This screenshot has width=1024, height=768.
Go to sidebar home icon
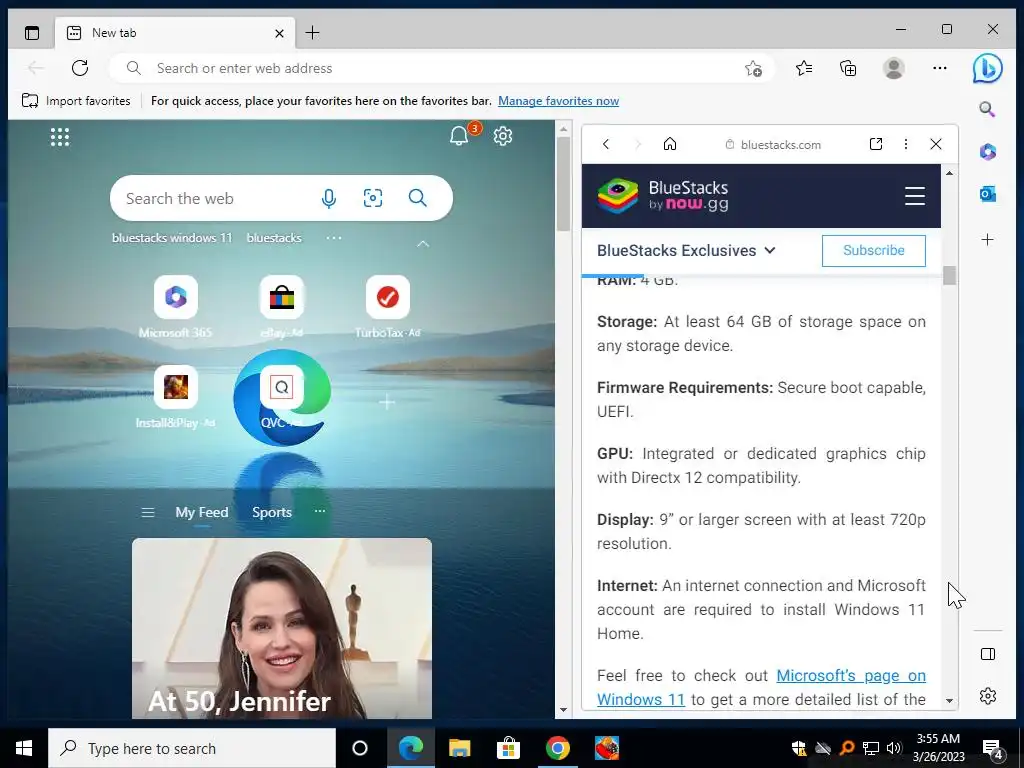[x=669, y=144]
